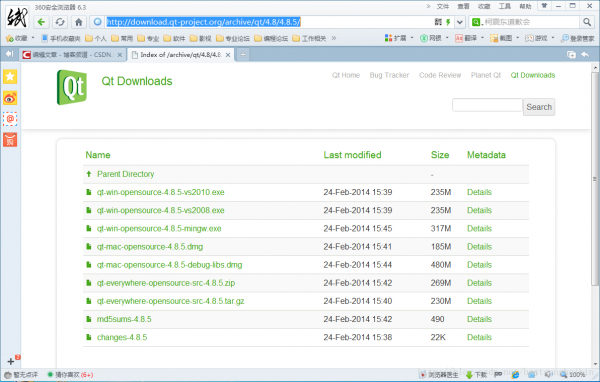Screen dimensions: 600x382
Task: Click the Qt page search input field
Action: (x=487, y=105)
